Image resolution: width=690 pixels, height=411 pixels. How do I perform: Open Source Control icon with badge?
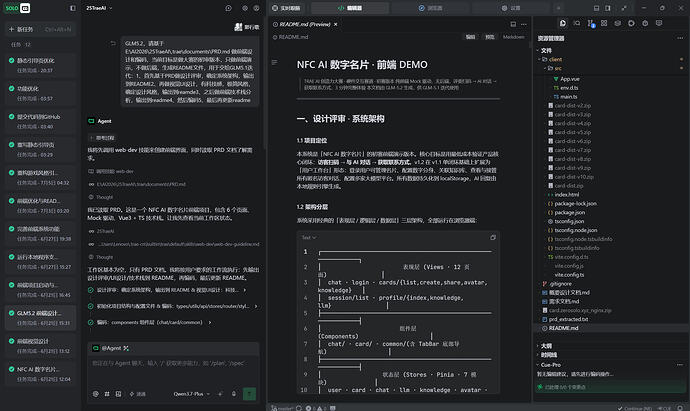(x=591, y=23)
